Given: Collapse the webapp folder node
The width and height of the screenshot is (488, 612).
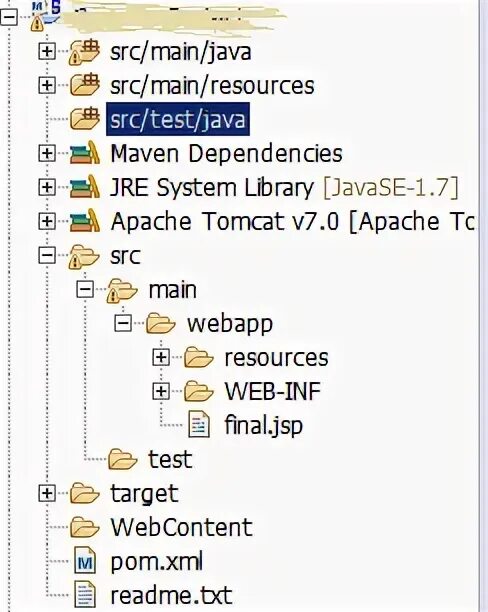Looking at the screenshot, I should [123, 324].
